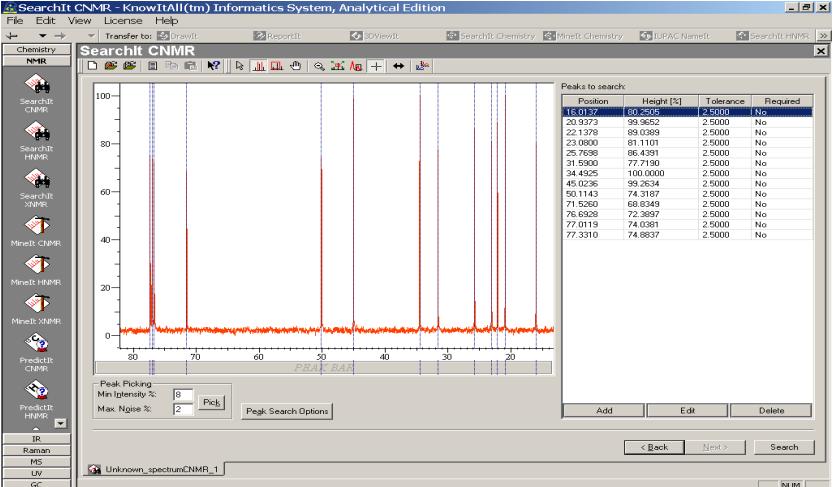Image resolution: width=834 pixels, height=487 pixels.
Task: Click the forward navigation arrow in the toolbar
Action: point(60,36)
